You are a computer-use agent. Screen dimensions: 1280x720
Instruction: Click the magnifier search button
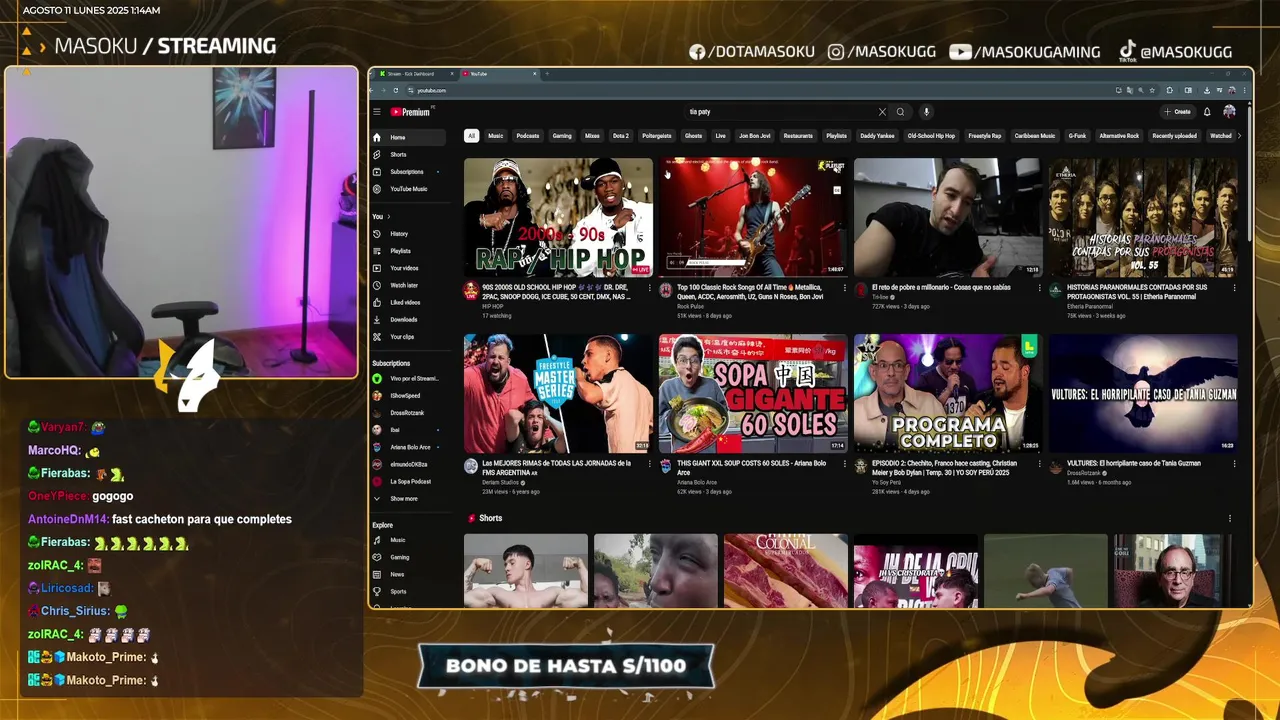pos(900,112)
